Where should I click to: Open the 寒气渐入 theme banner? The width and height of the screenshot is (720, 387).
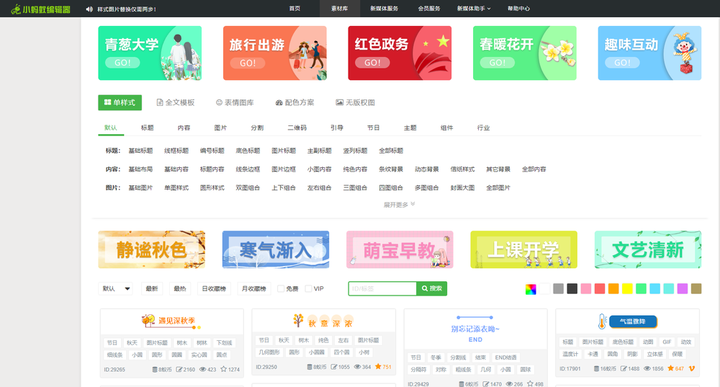click(x=276, y=250)
